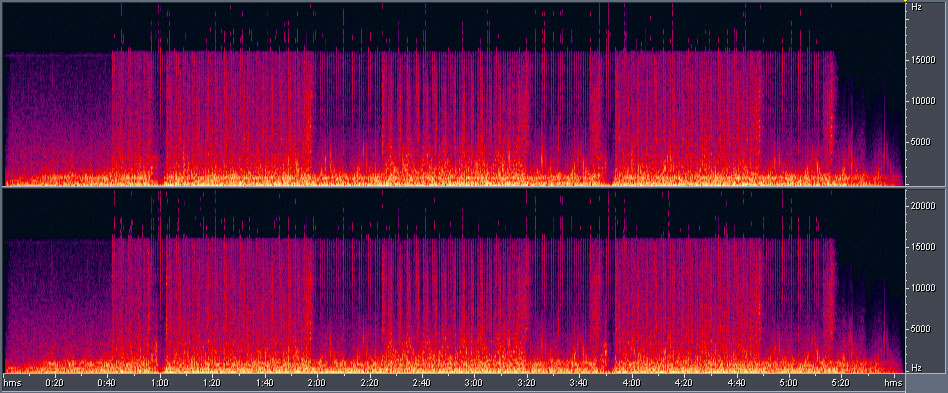Click the 0:20 mark on time ruler

(x=54, y=382)
